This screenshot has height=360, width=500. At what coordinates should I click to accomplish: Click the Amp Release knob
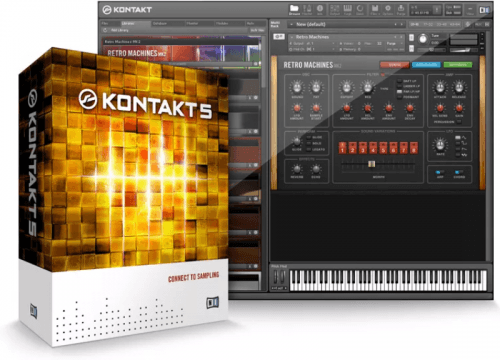459,87
